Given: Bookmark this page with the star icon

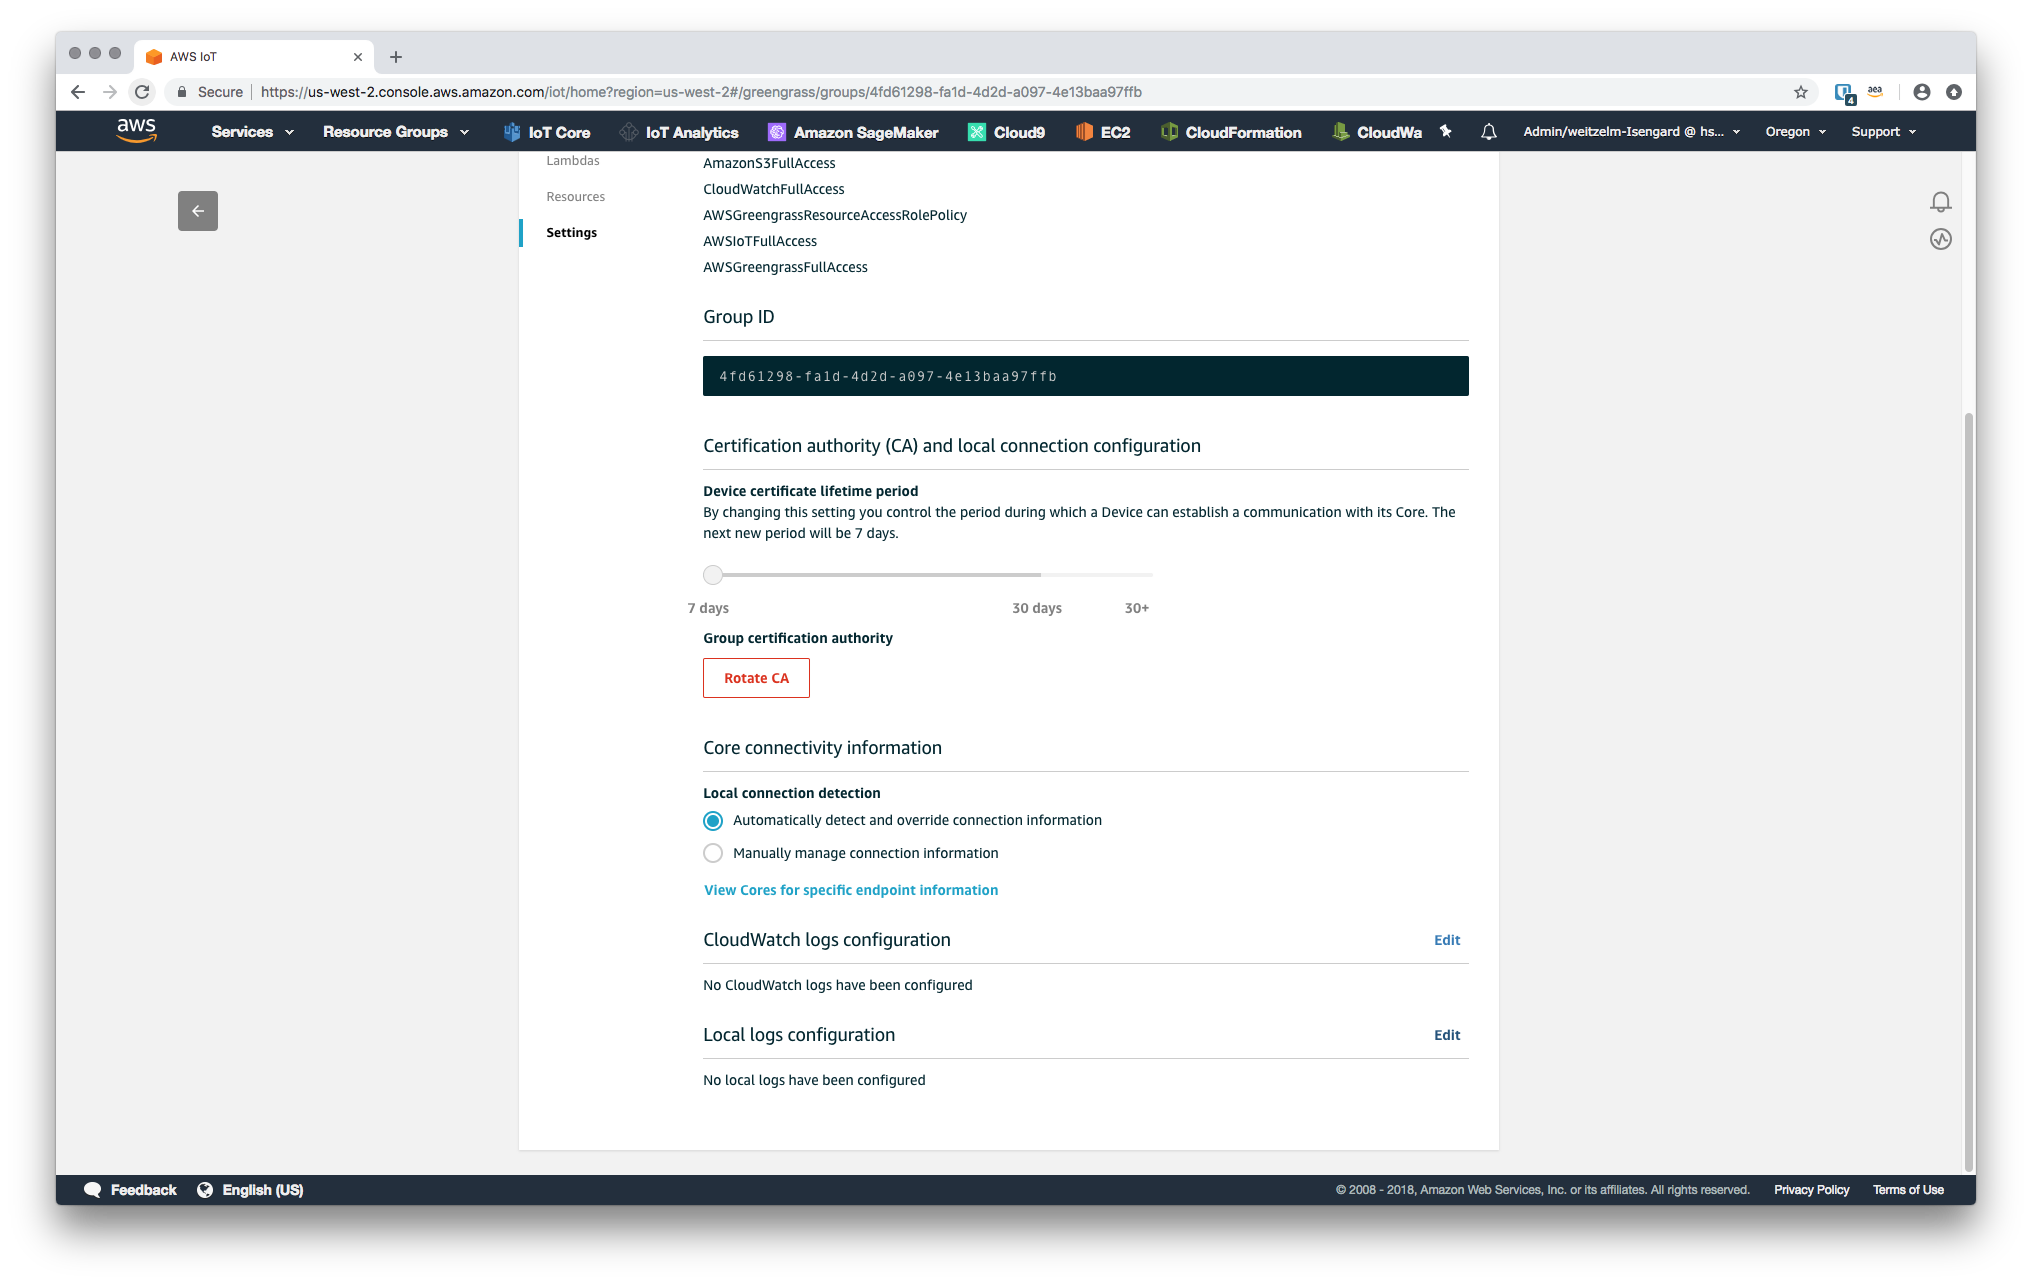Looking at the screenshot, I should click(x=1801, y=92).
